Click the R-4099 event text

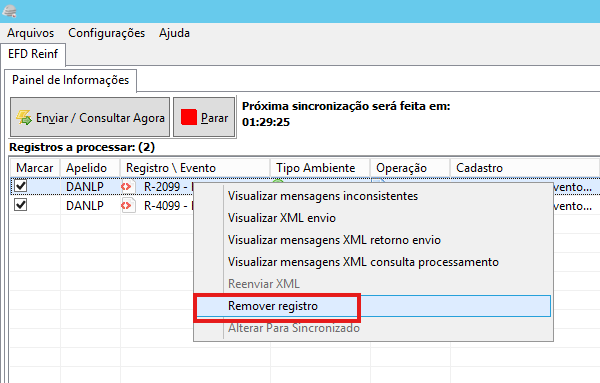168,206
